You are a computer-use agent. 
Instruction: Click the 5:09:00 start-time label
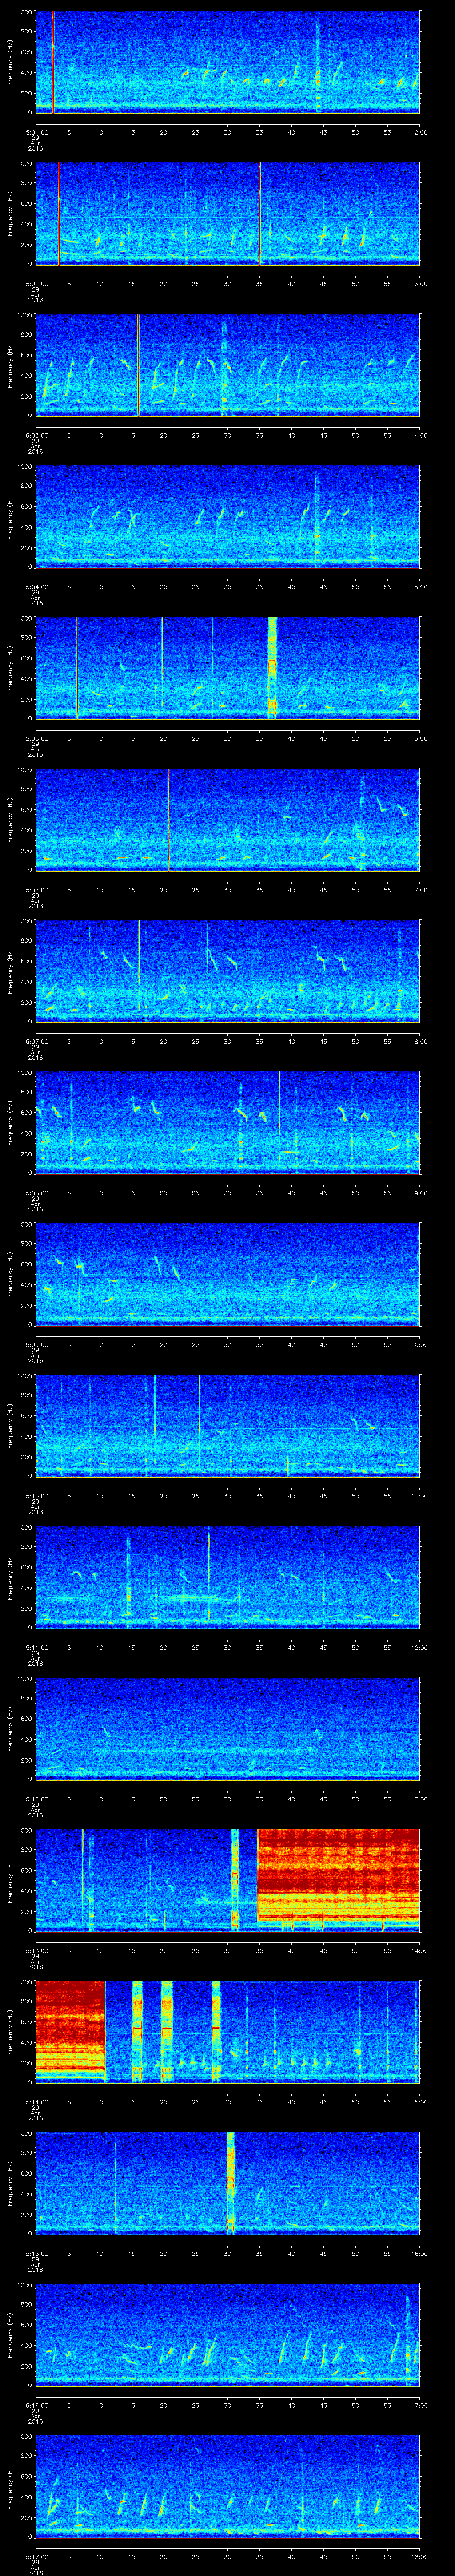coord(36,1344)
